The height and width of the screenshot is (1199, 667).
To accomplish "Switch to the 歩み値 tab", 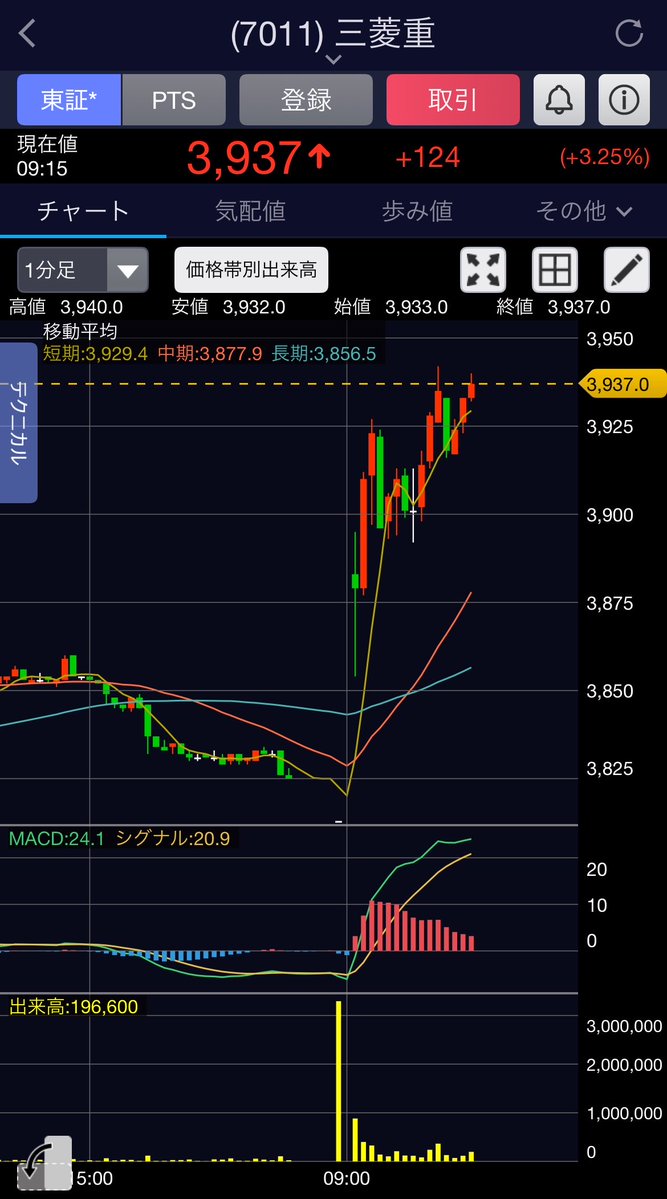I will point(417,211).
